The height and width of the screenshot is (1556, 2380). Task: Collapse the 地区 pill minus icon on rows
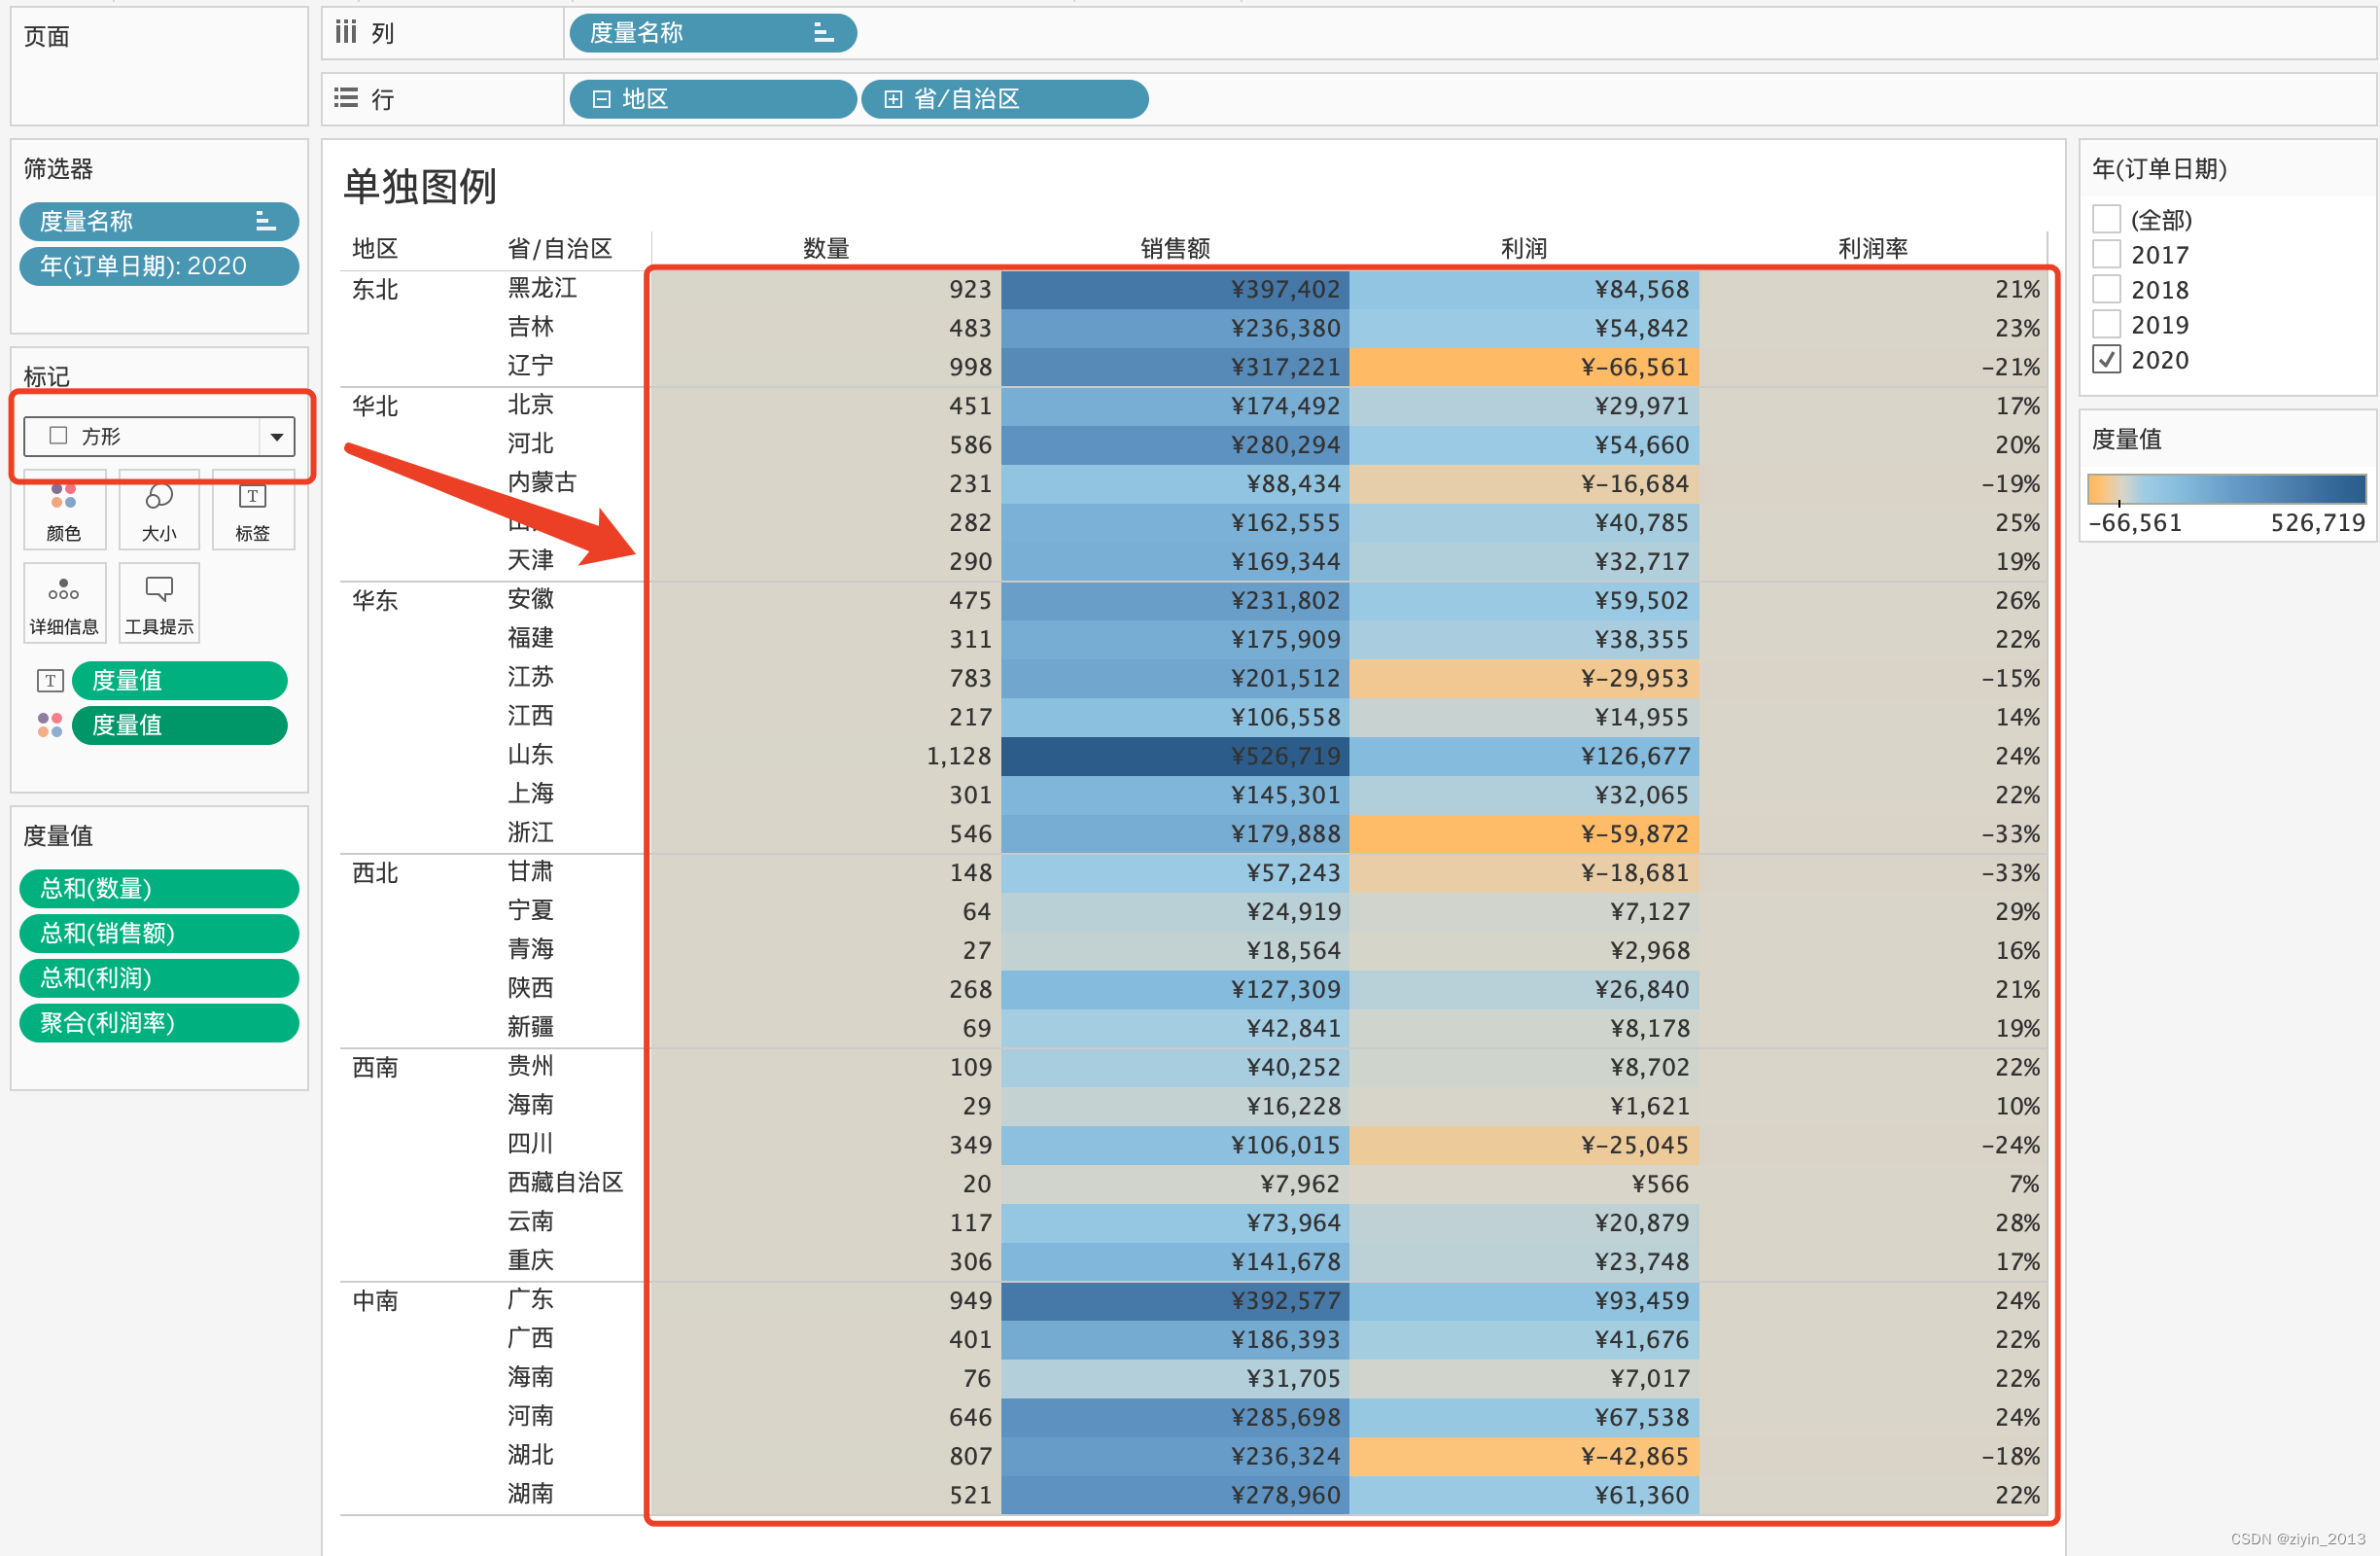(x=601, y=99)
